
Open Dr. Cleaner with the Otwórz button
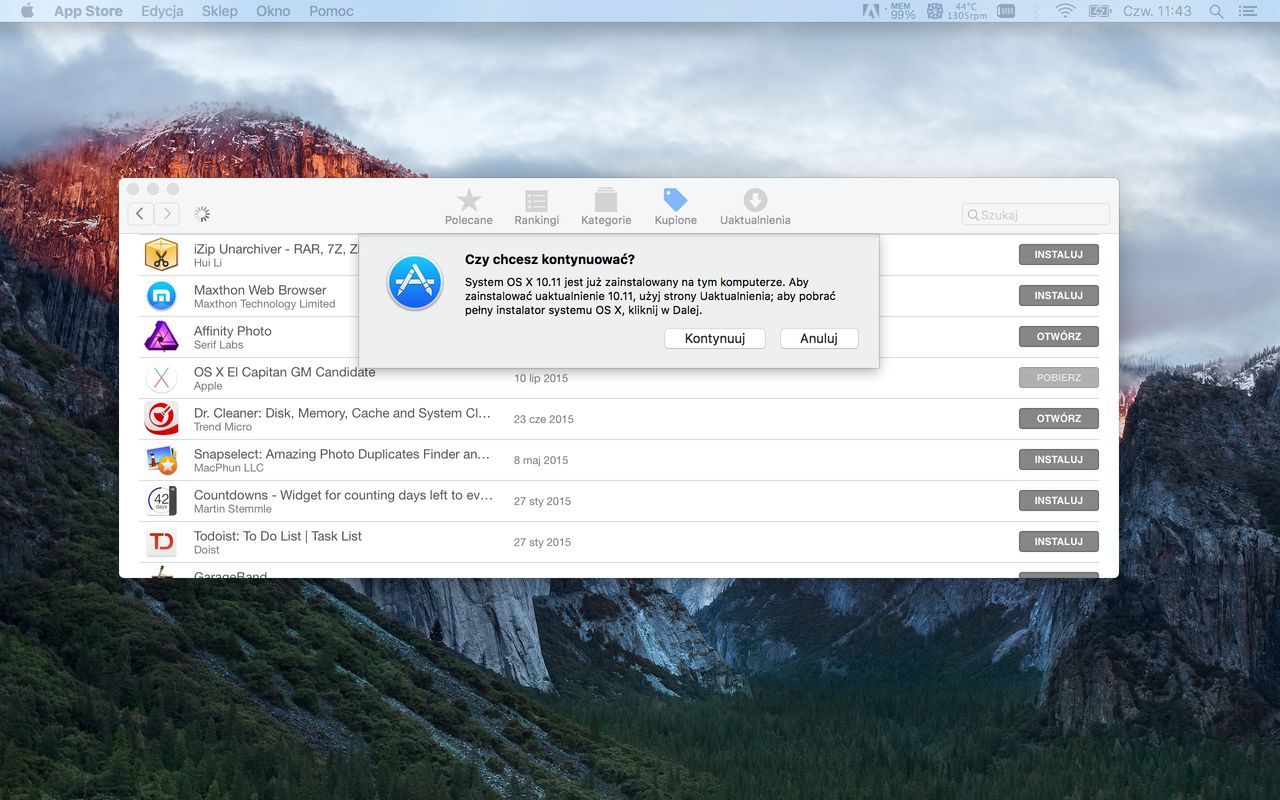tap(1059, 419)
